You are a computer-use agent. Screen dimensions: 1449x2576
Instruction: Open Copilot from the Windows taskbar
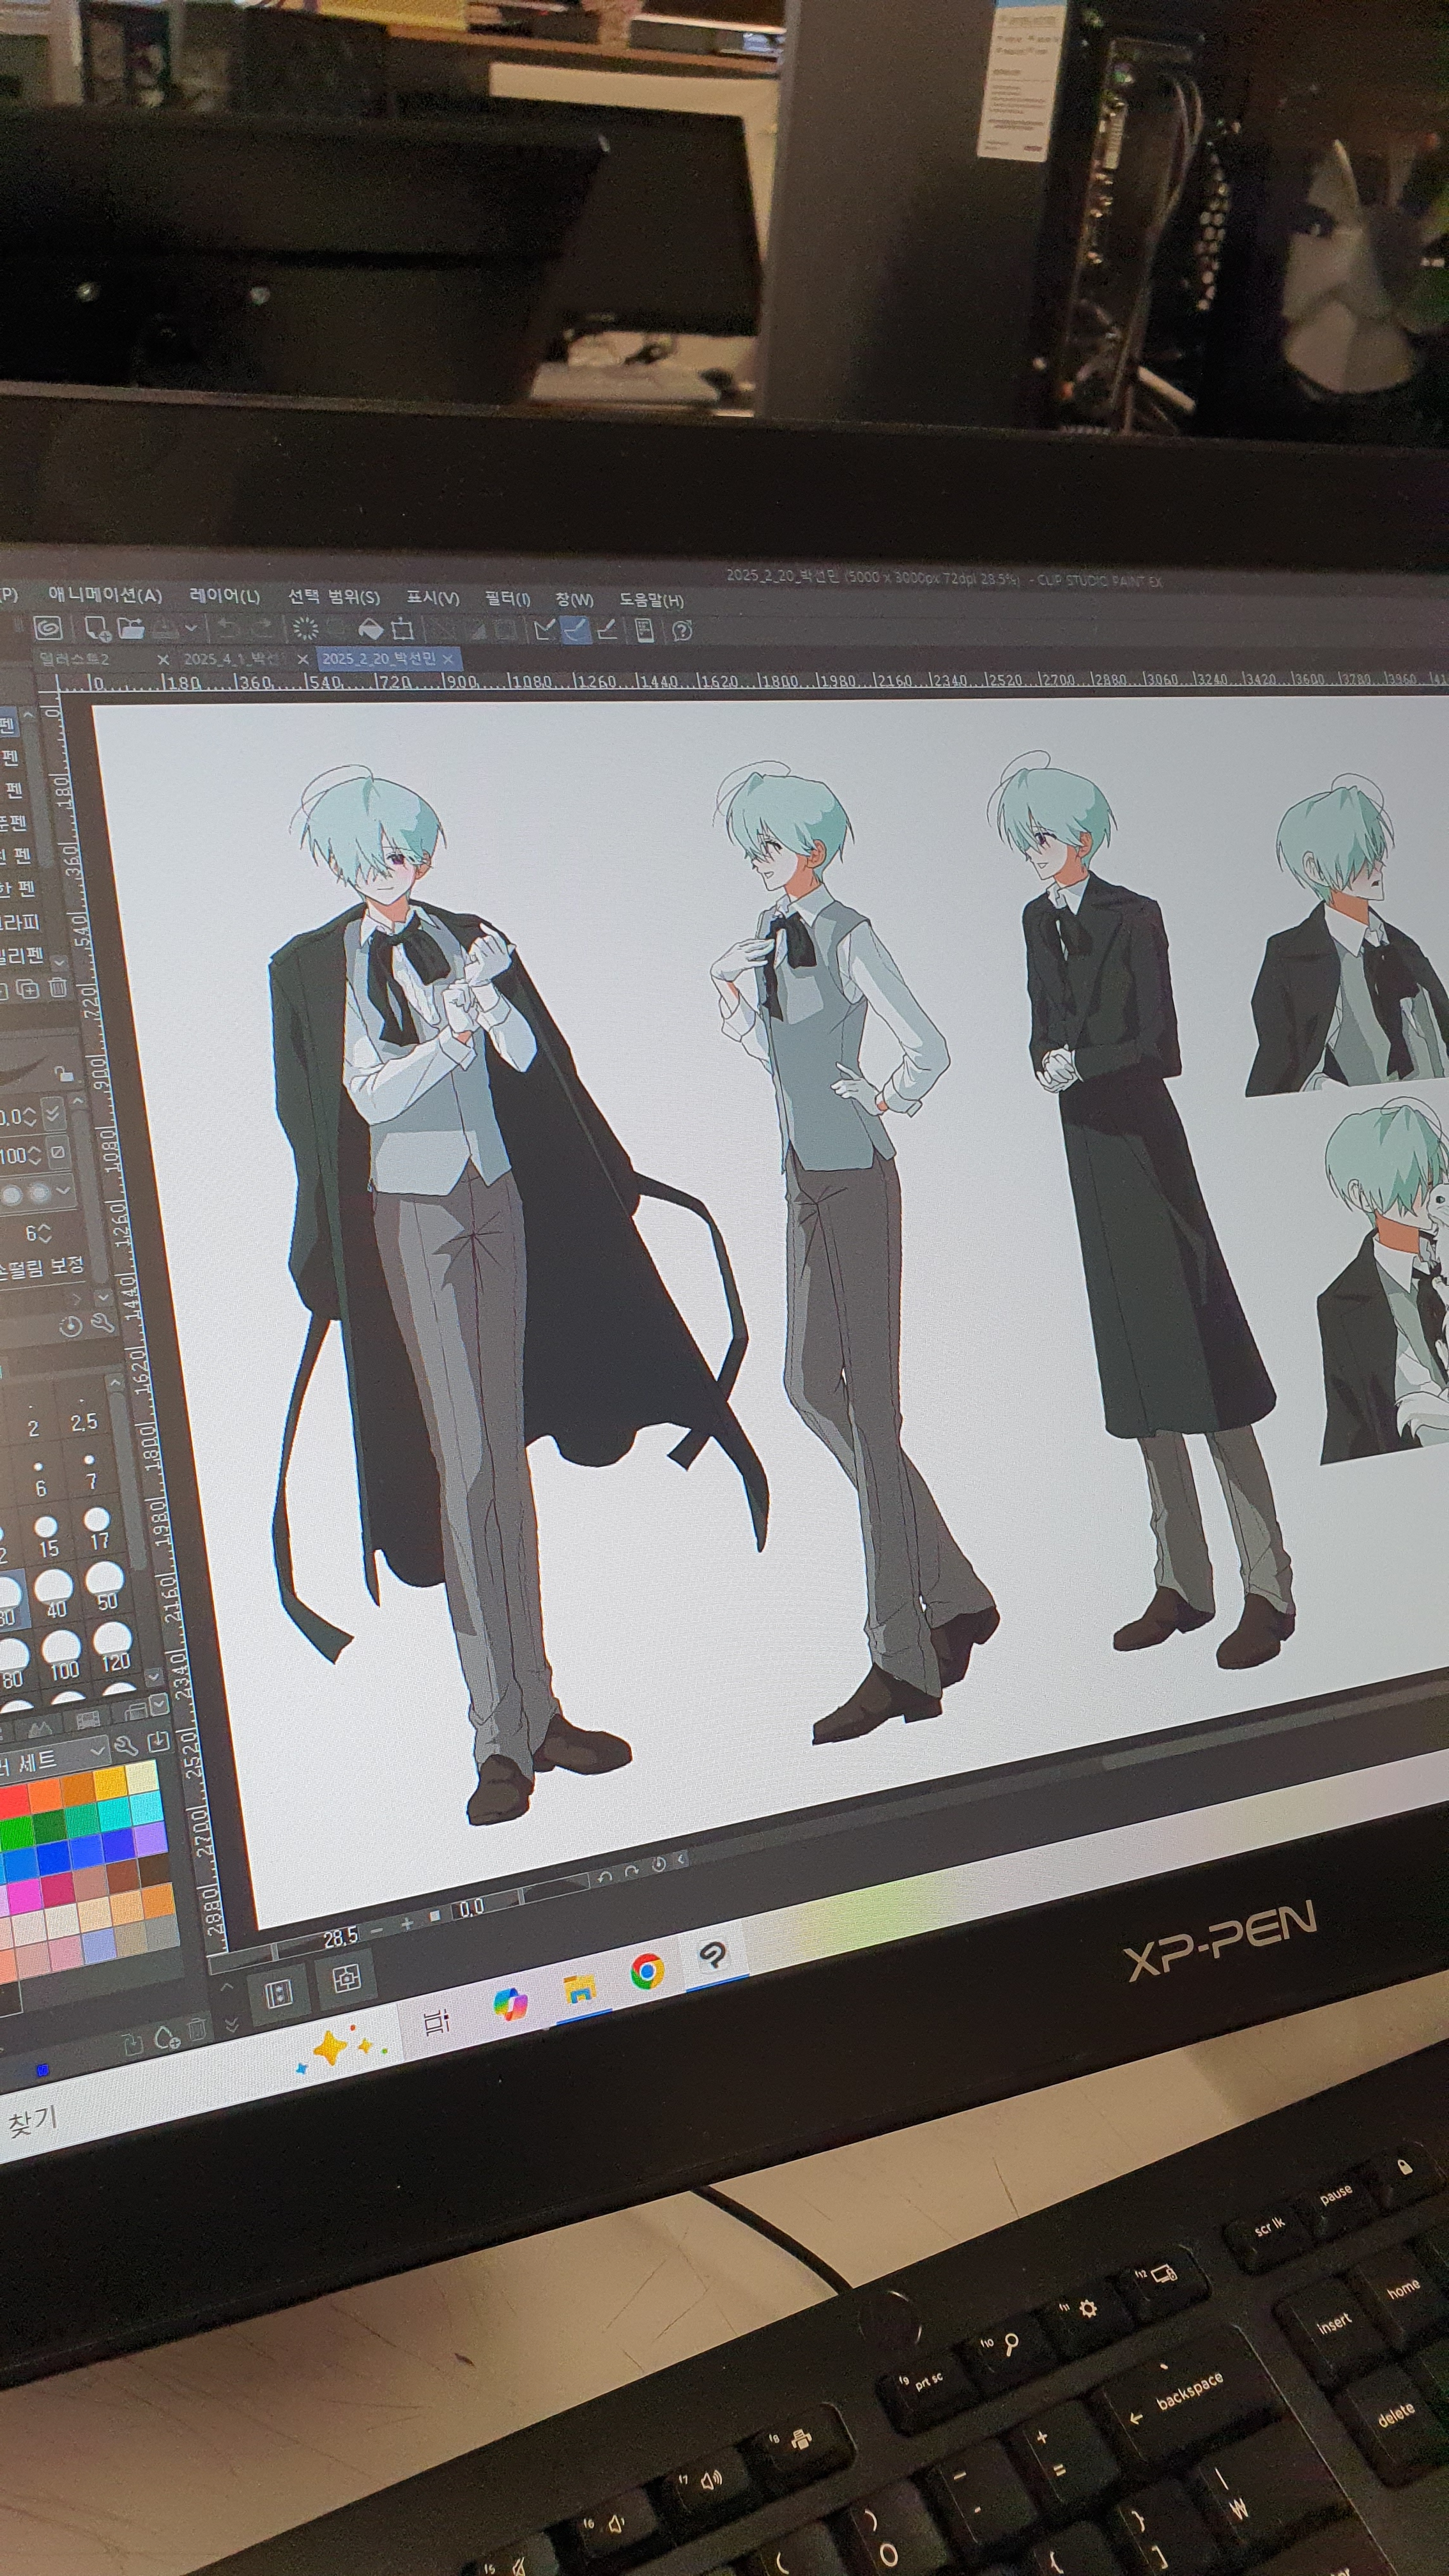[511, 2006]
